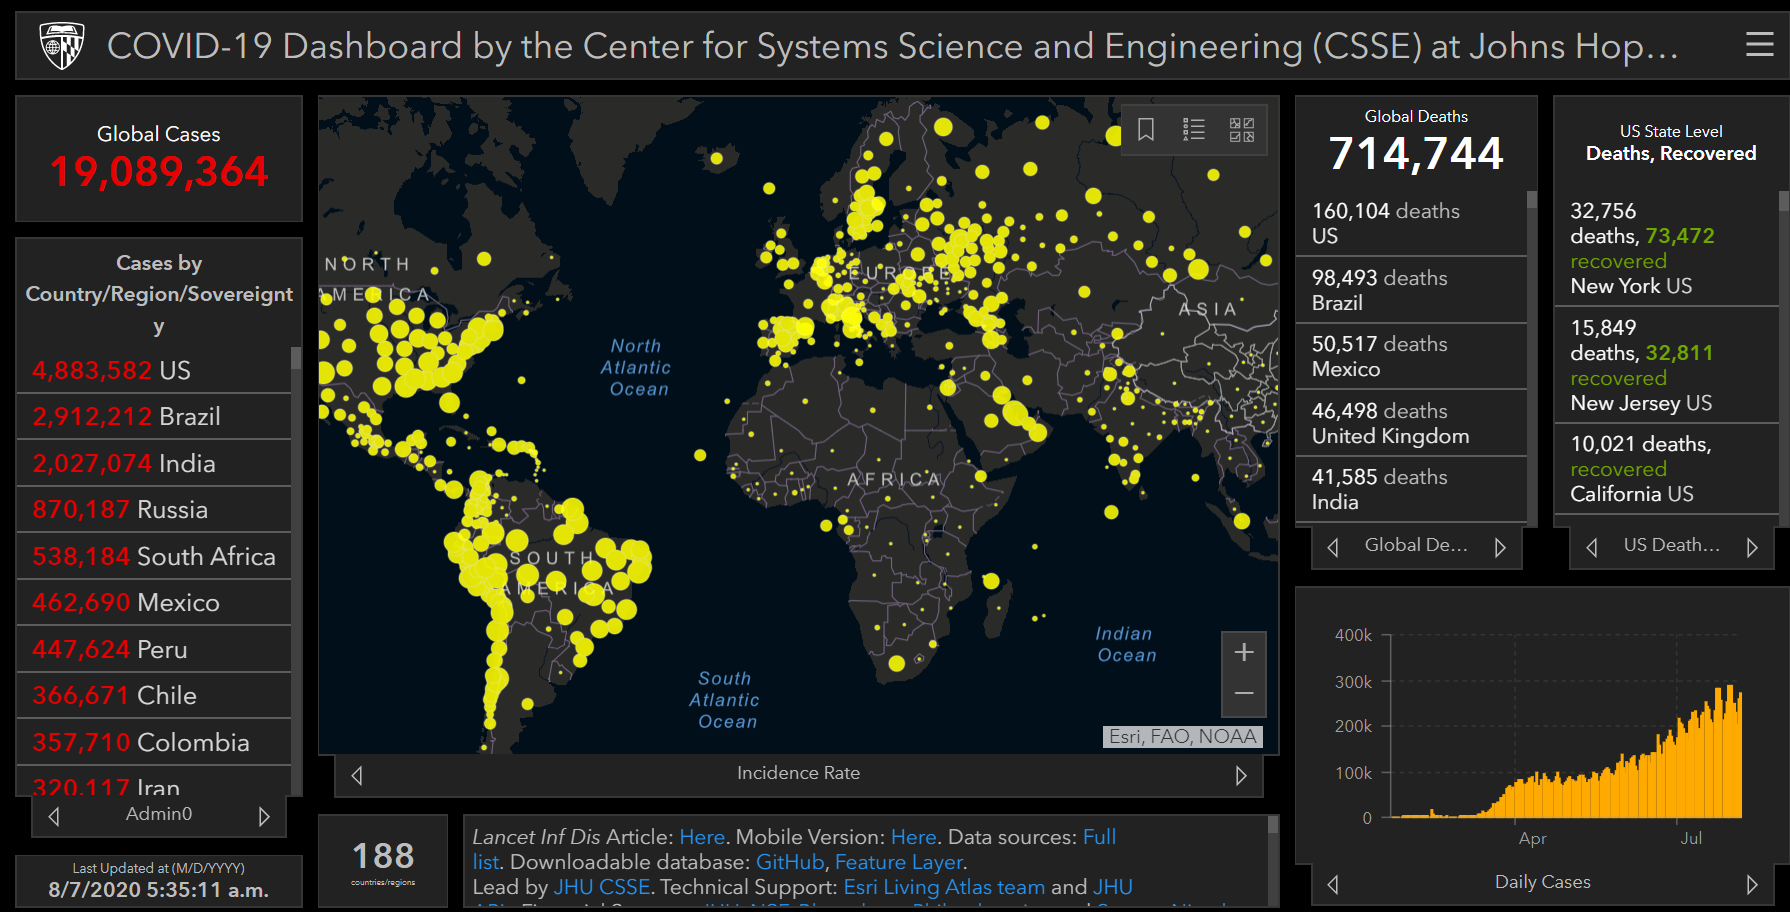The width and height of the screenshot is (1790, 912).
Task: Click right arrow beside US Death… tab
Action: [1752, 547]
